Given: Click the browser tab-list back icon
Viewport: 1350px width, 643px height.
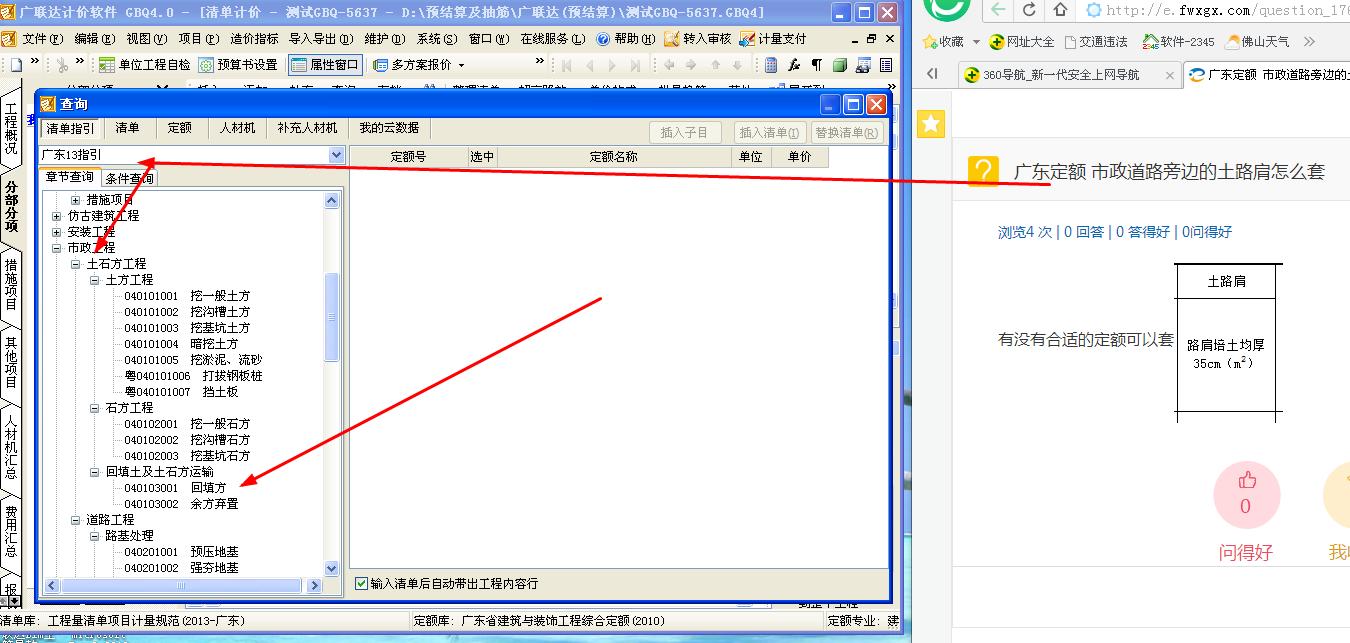Looking at the screenshot, I should [x=932, y=74].
